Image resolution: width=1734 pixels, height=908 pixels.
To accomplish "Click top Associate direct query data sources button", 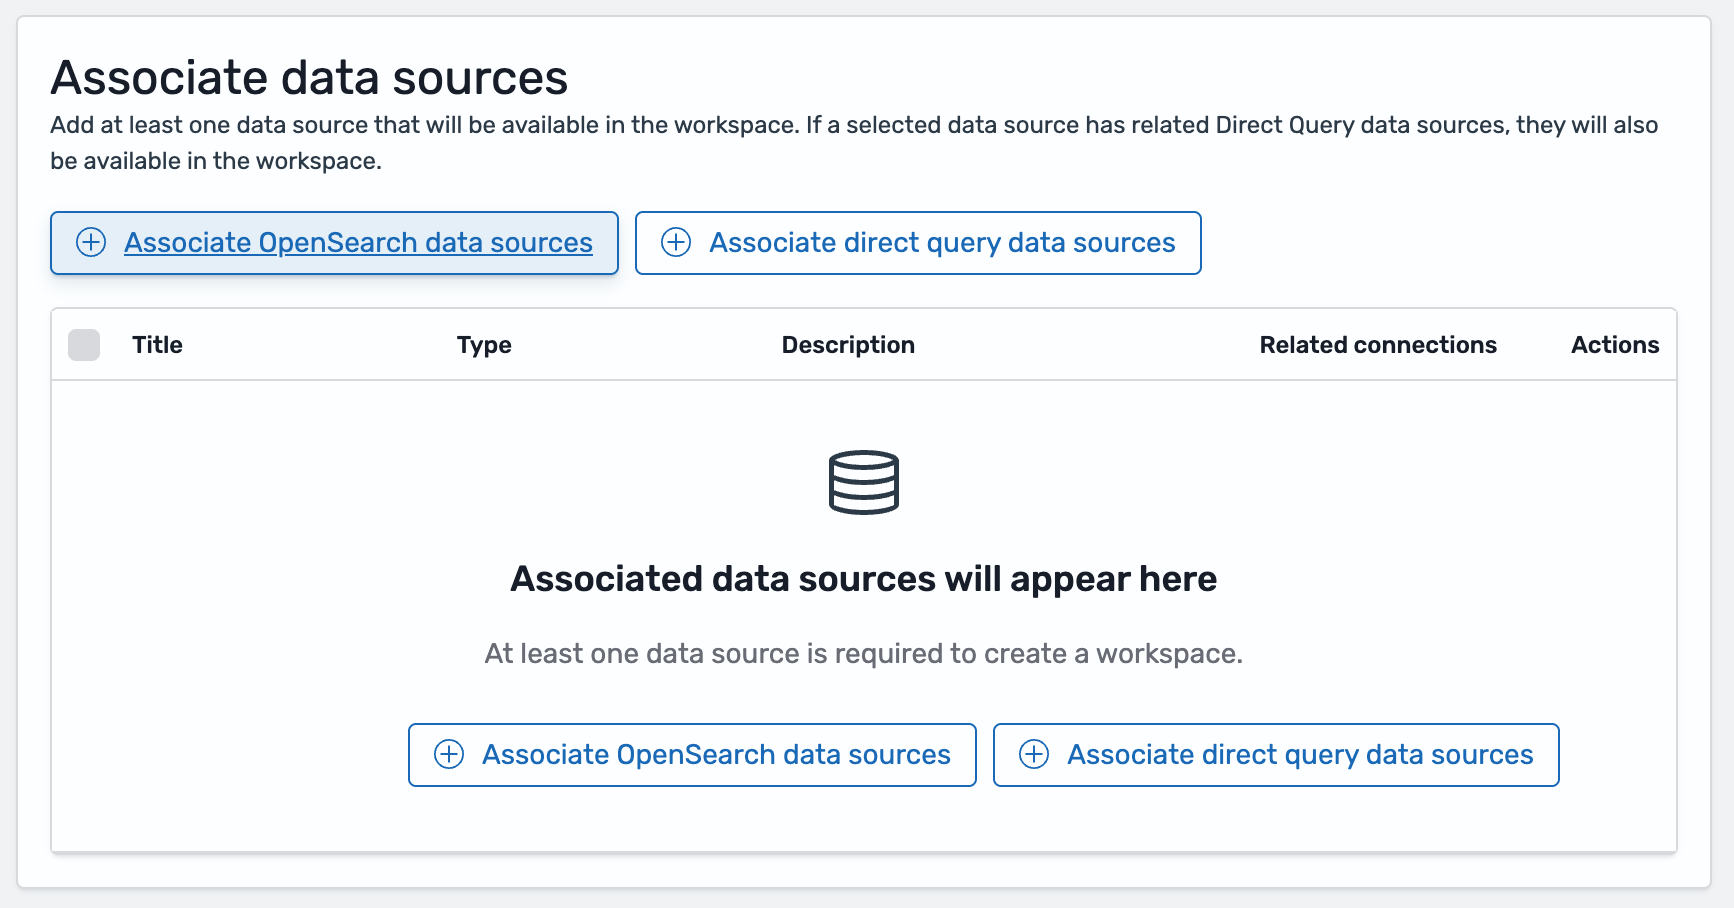I will [918, 243].
